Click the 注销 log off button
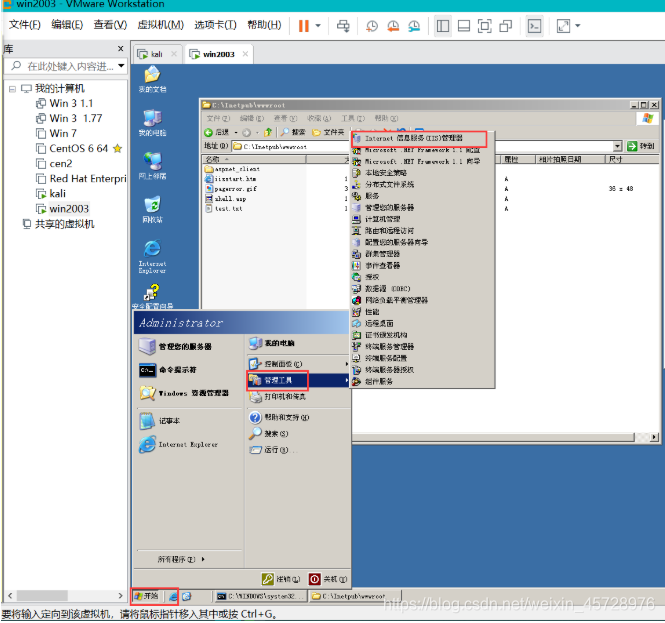This screenshot has width=665, height=623. click(x=281, y=579)
